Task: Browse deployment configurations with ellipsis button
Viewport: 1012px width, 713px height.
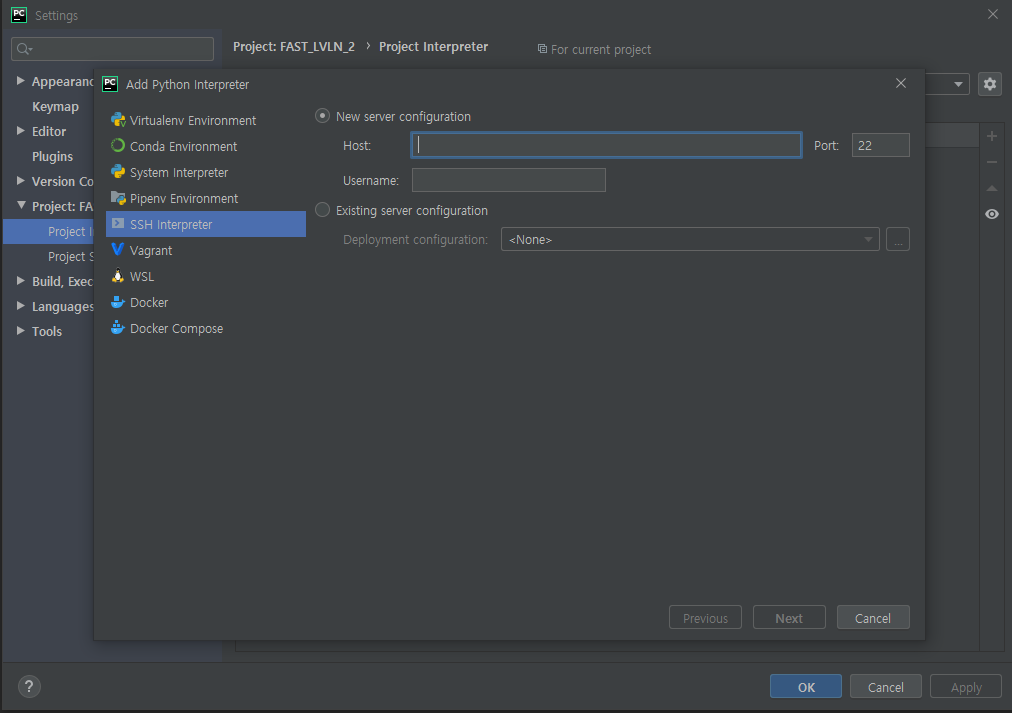Action: [x=898, y=239]
